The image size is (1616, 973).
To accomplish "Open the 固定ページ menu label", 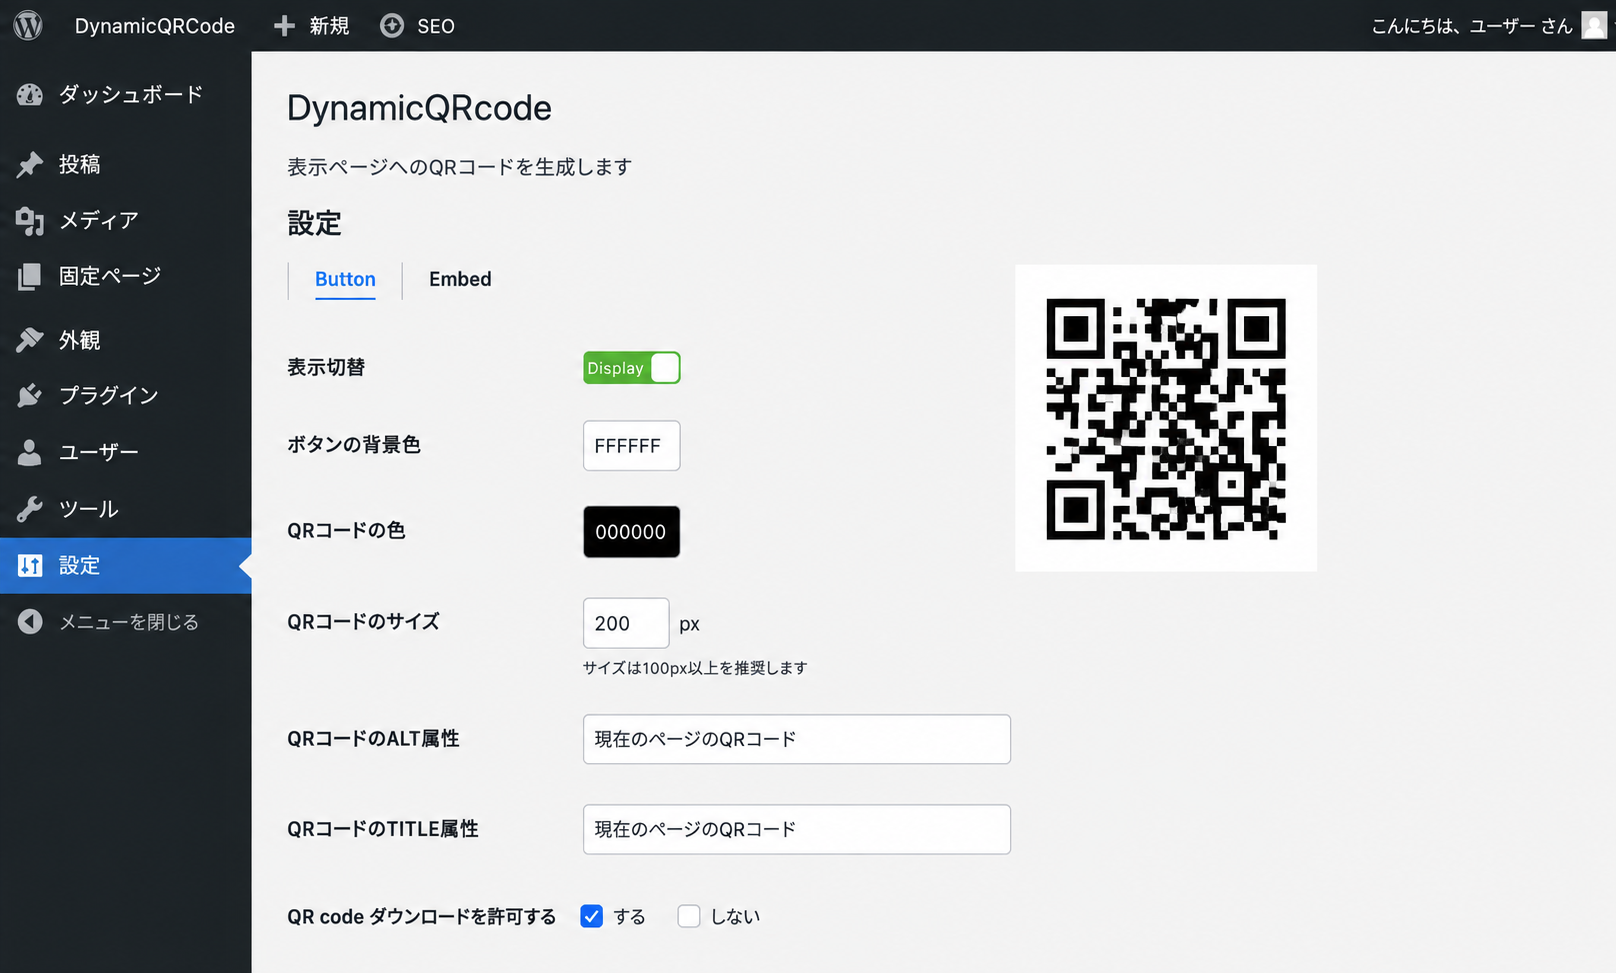I will coord(110,277).
